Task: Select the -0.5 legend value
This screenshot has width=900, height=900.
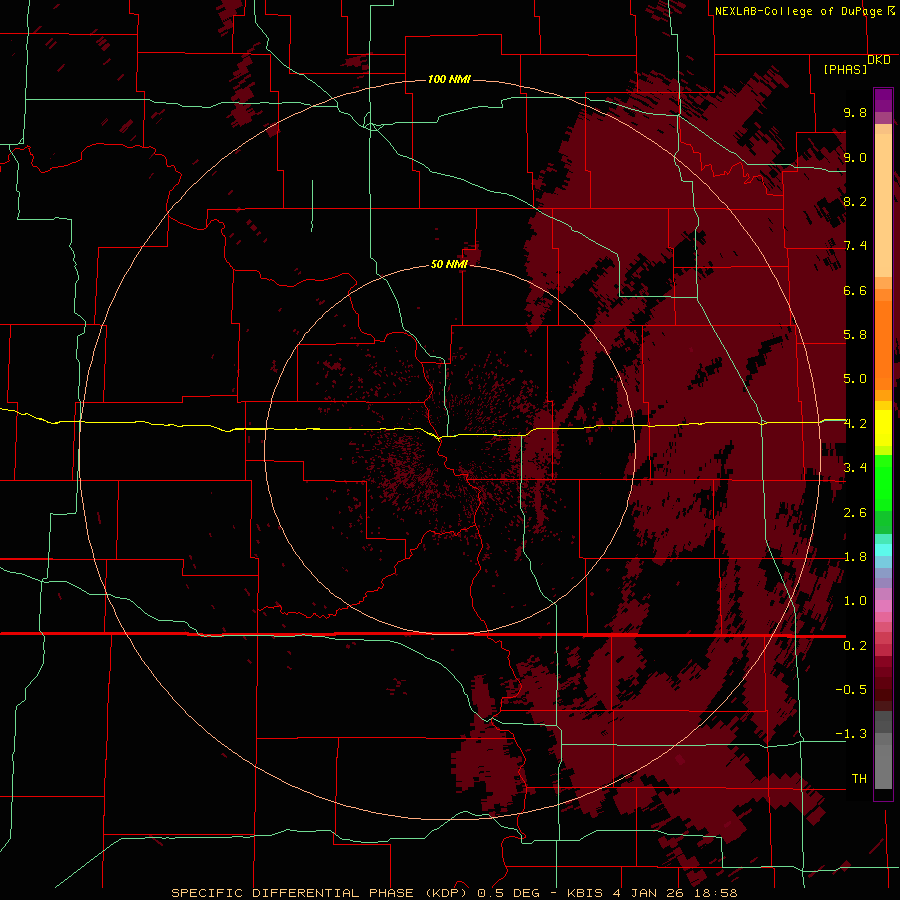Action: [x=851, y=690]
